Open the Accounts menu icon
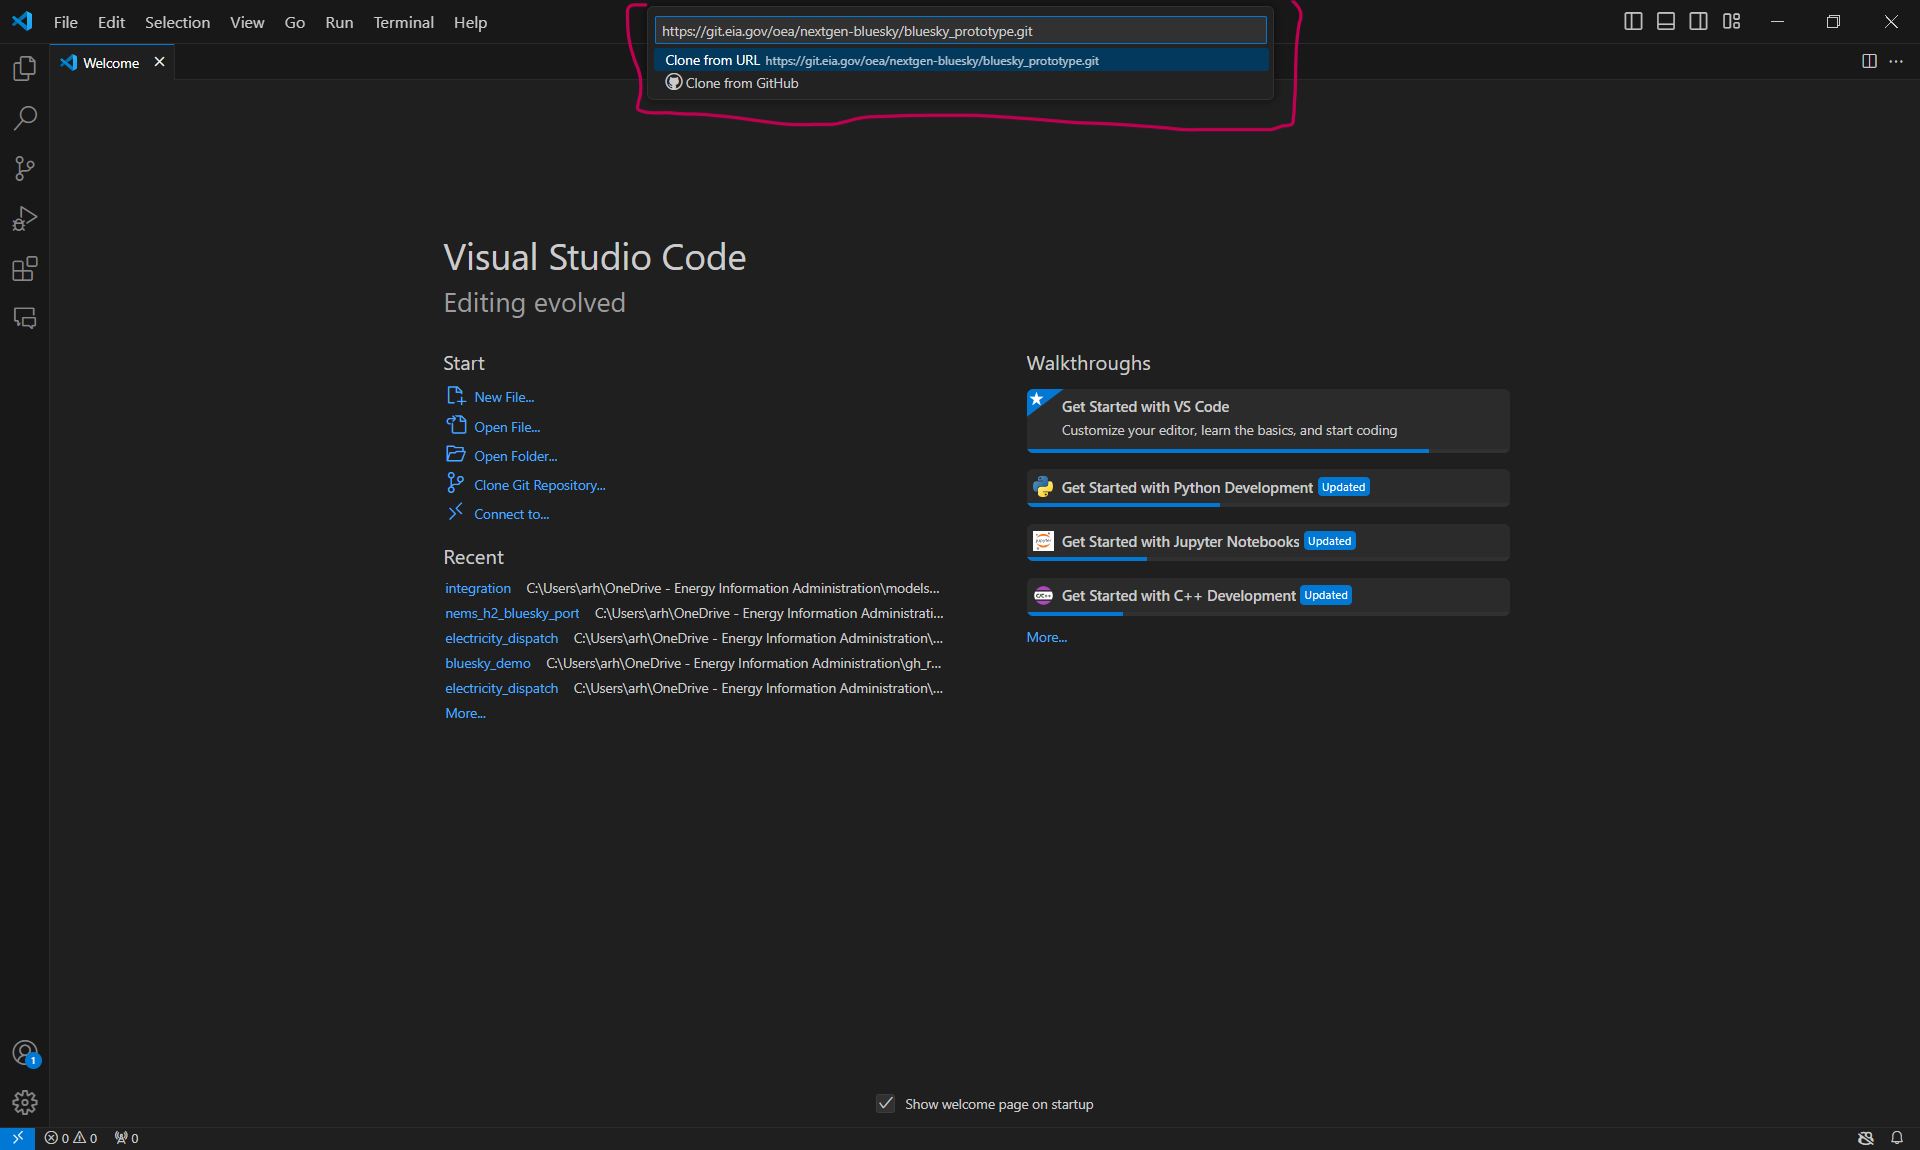This screenshot has height=1150, width=1920. [24, 1053]
